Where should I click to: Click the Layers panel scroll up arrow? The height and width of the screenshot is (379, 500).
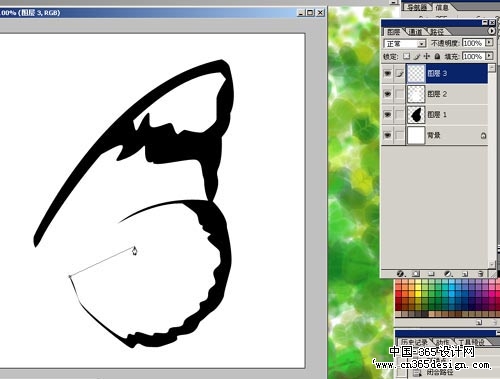click(492, 68)
